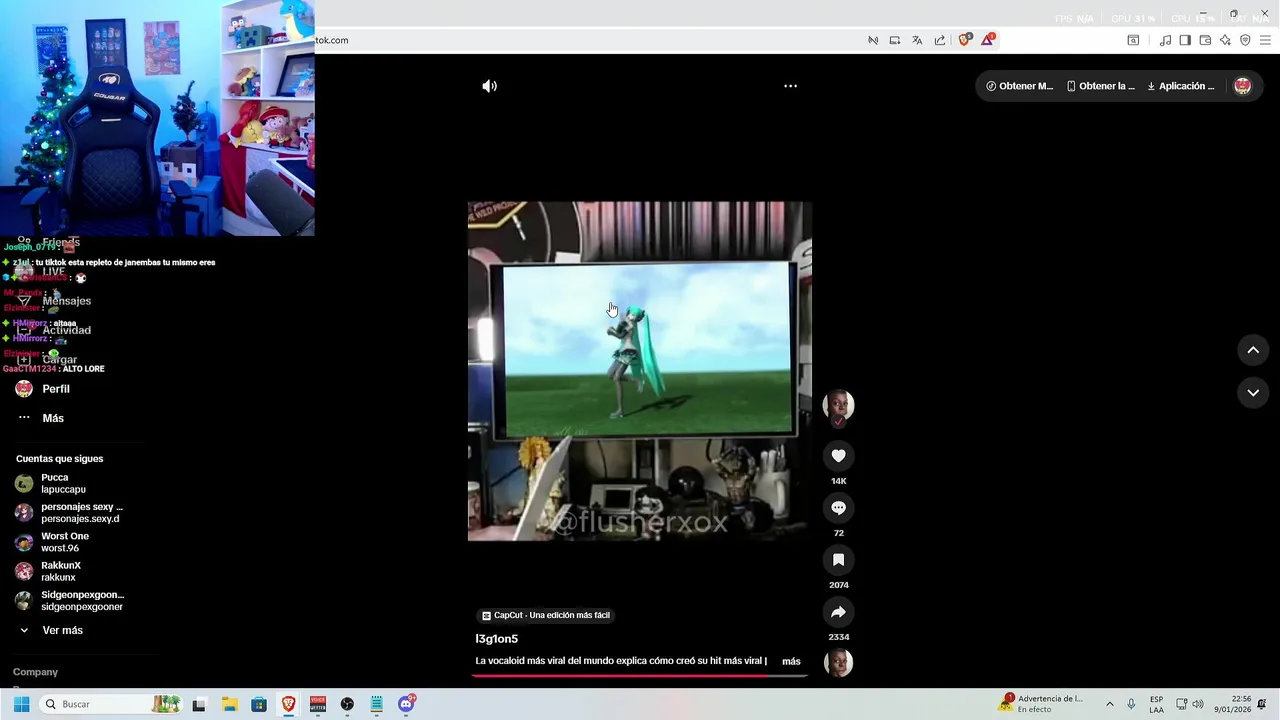
Task: Open the Brave browser taskbar icon
Action: point(288,704)
